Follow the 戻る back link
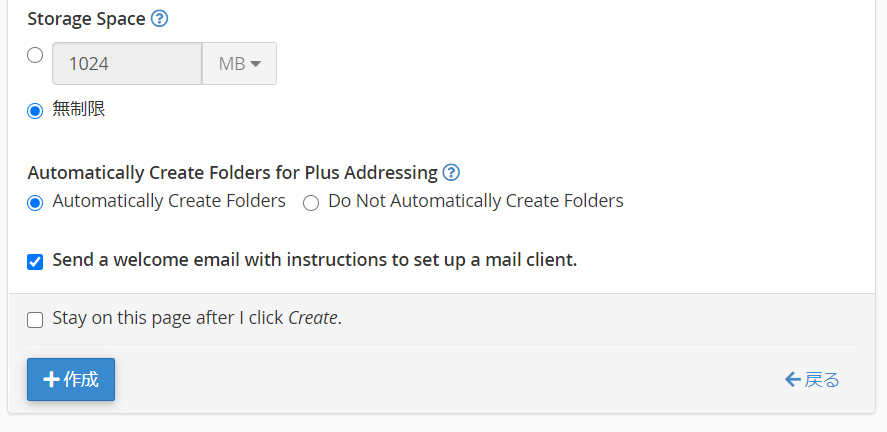 pyautogui.click(x=812, y=379)
